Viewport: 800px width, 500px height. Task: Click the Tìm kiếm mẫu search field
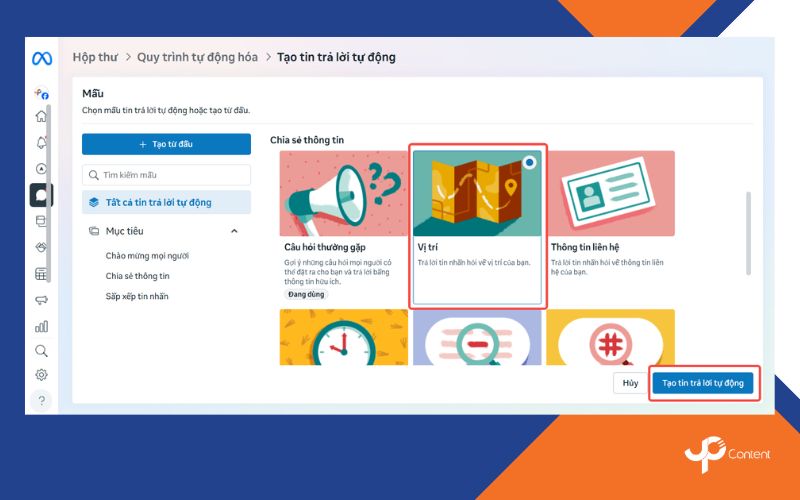[x=166, y=175]
